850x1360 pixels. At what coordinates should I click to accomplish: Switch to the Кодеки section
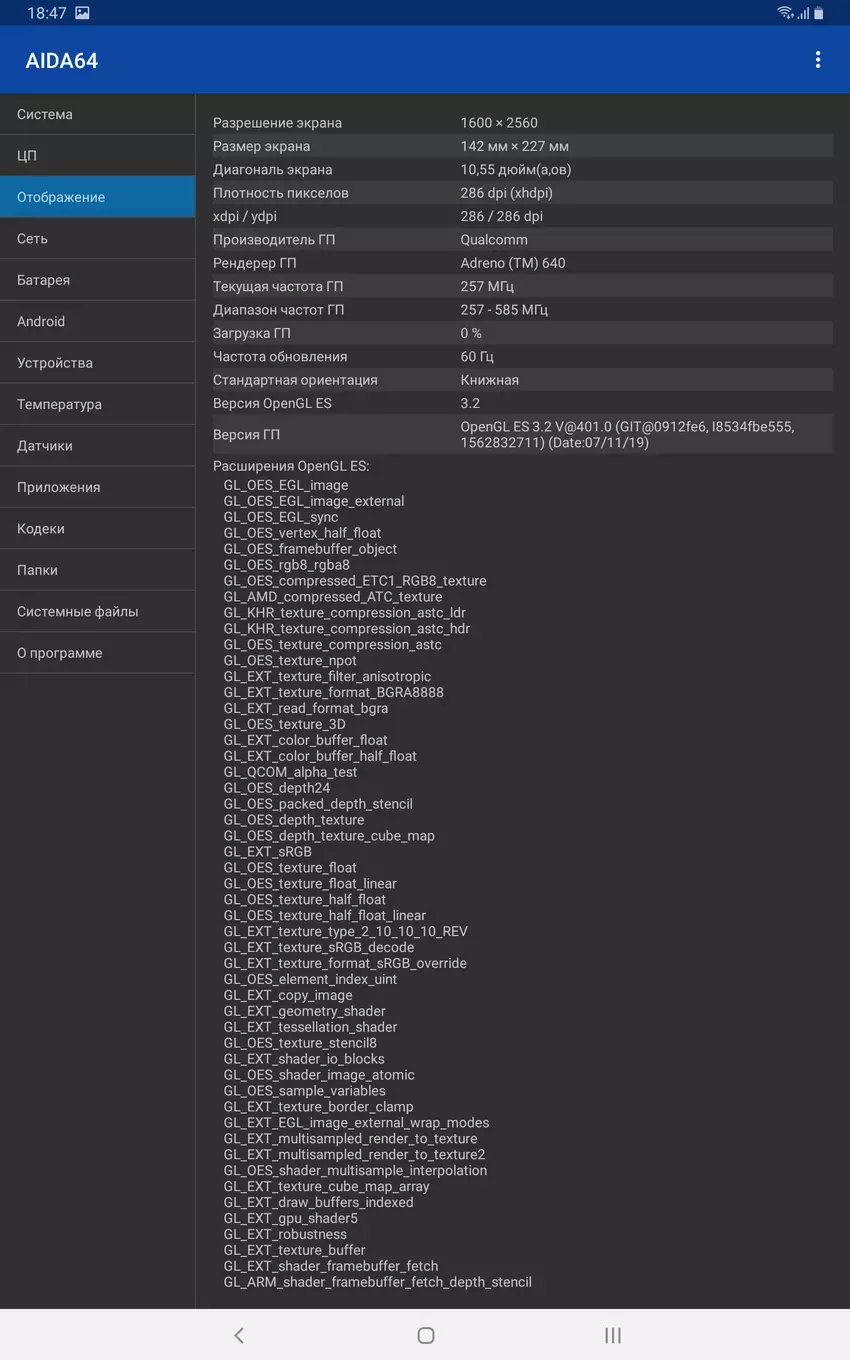[97, 529]
